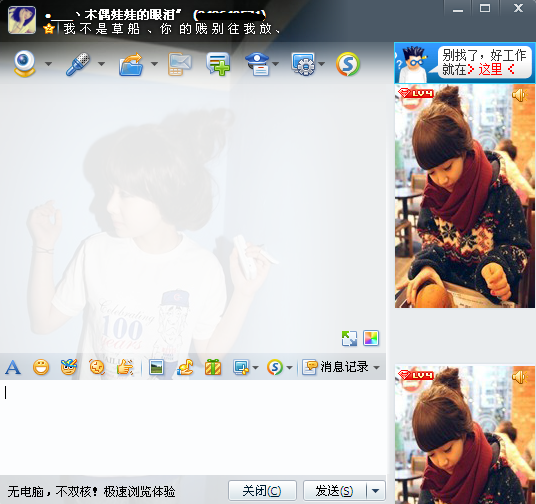This screenshot has width=536, height=504.
Task: Open remote assistance application icon
Action: (303, 64)
